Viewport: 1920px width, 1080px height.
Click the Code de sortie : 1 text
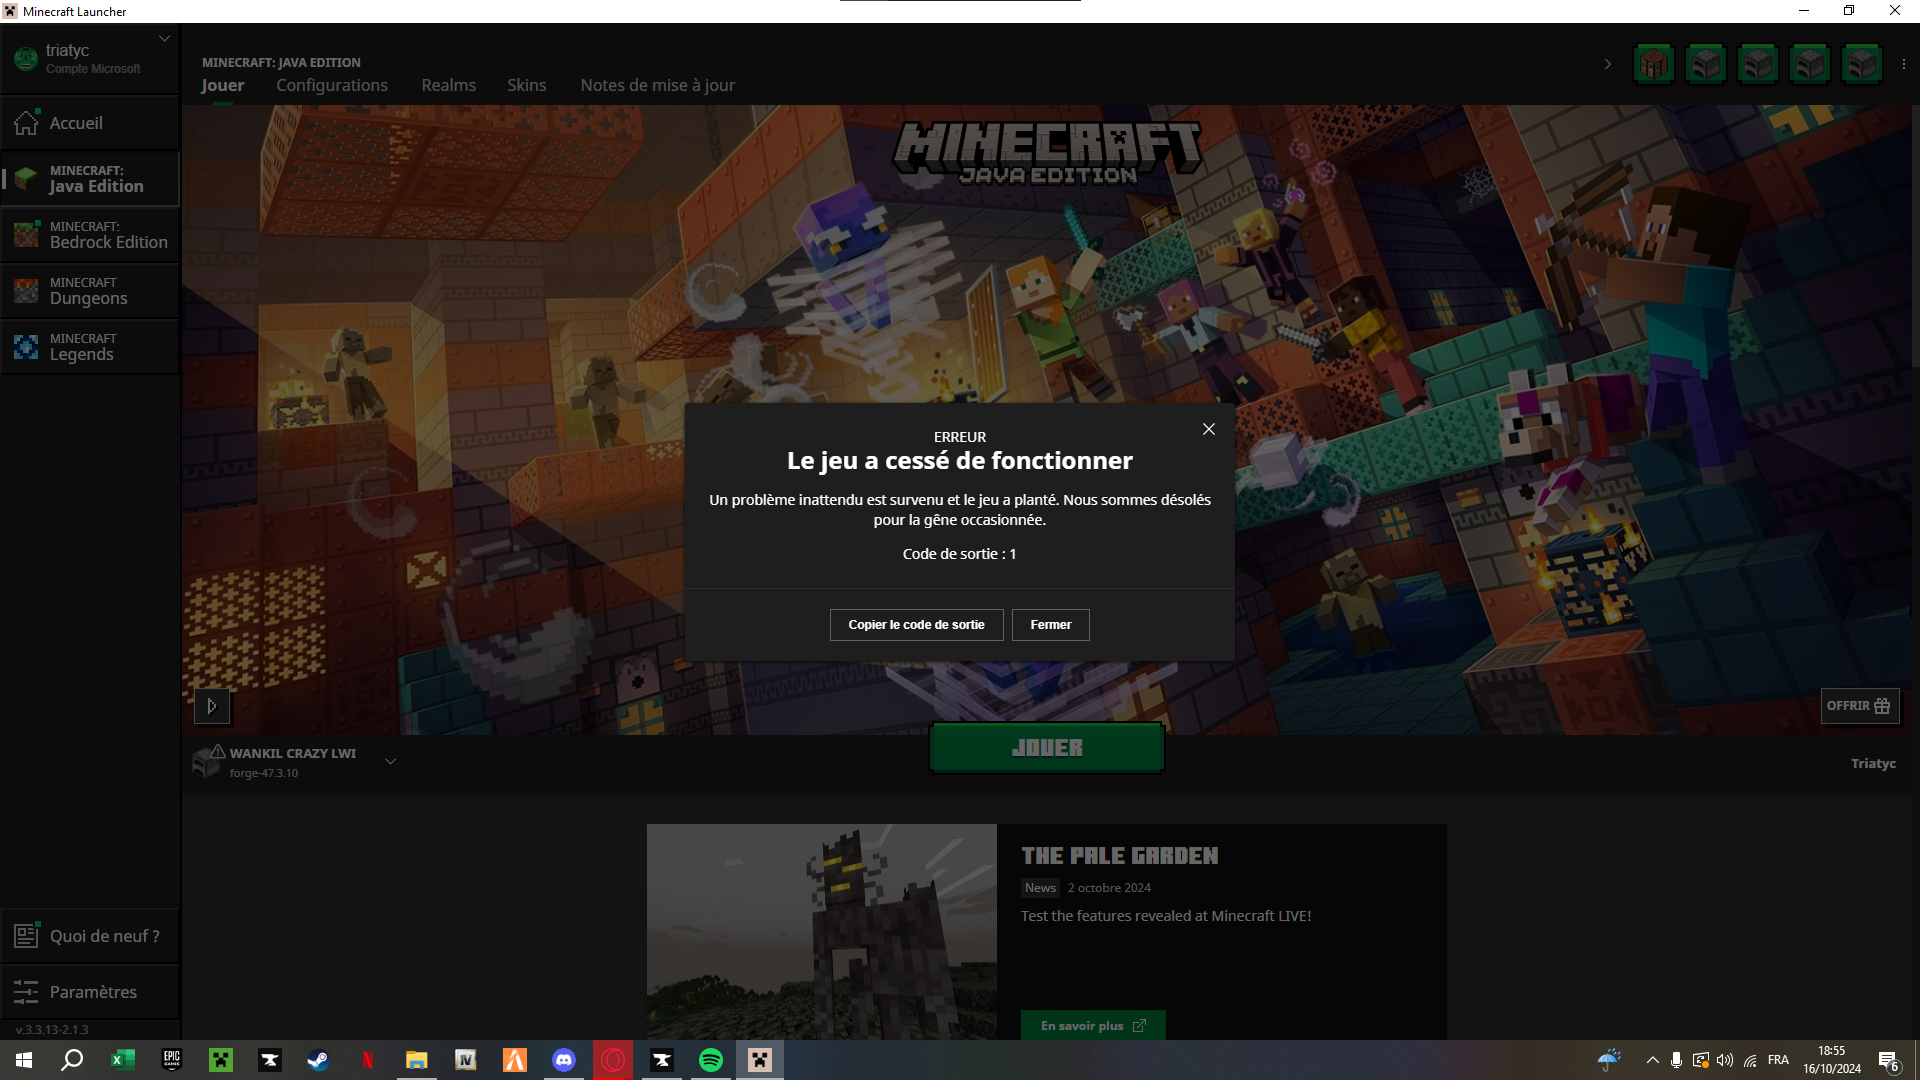coord(959,554)
